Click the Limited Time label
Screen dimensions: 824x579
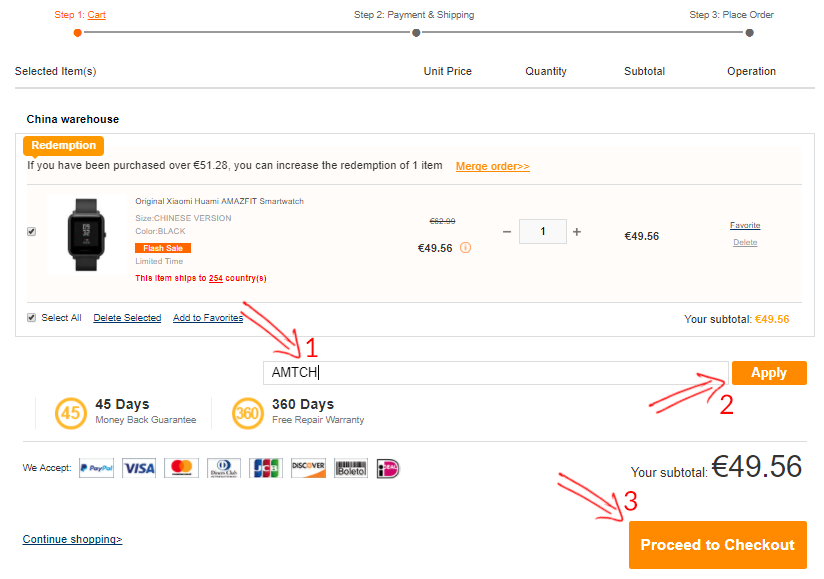[x=159, y=261]
